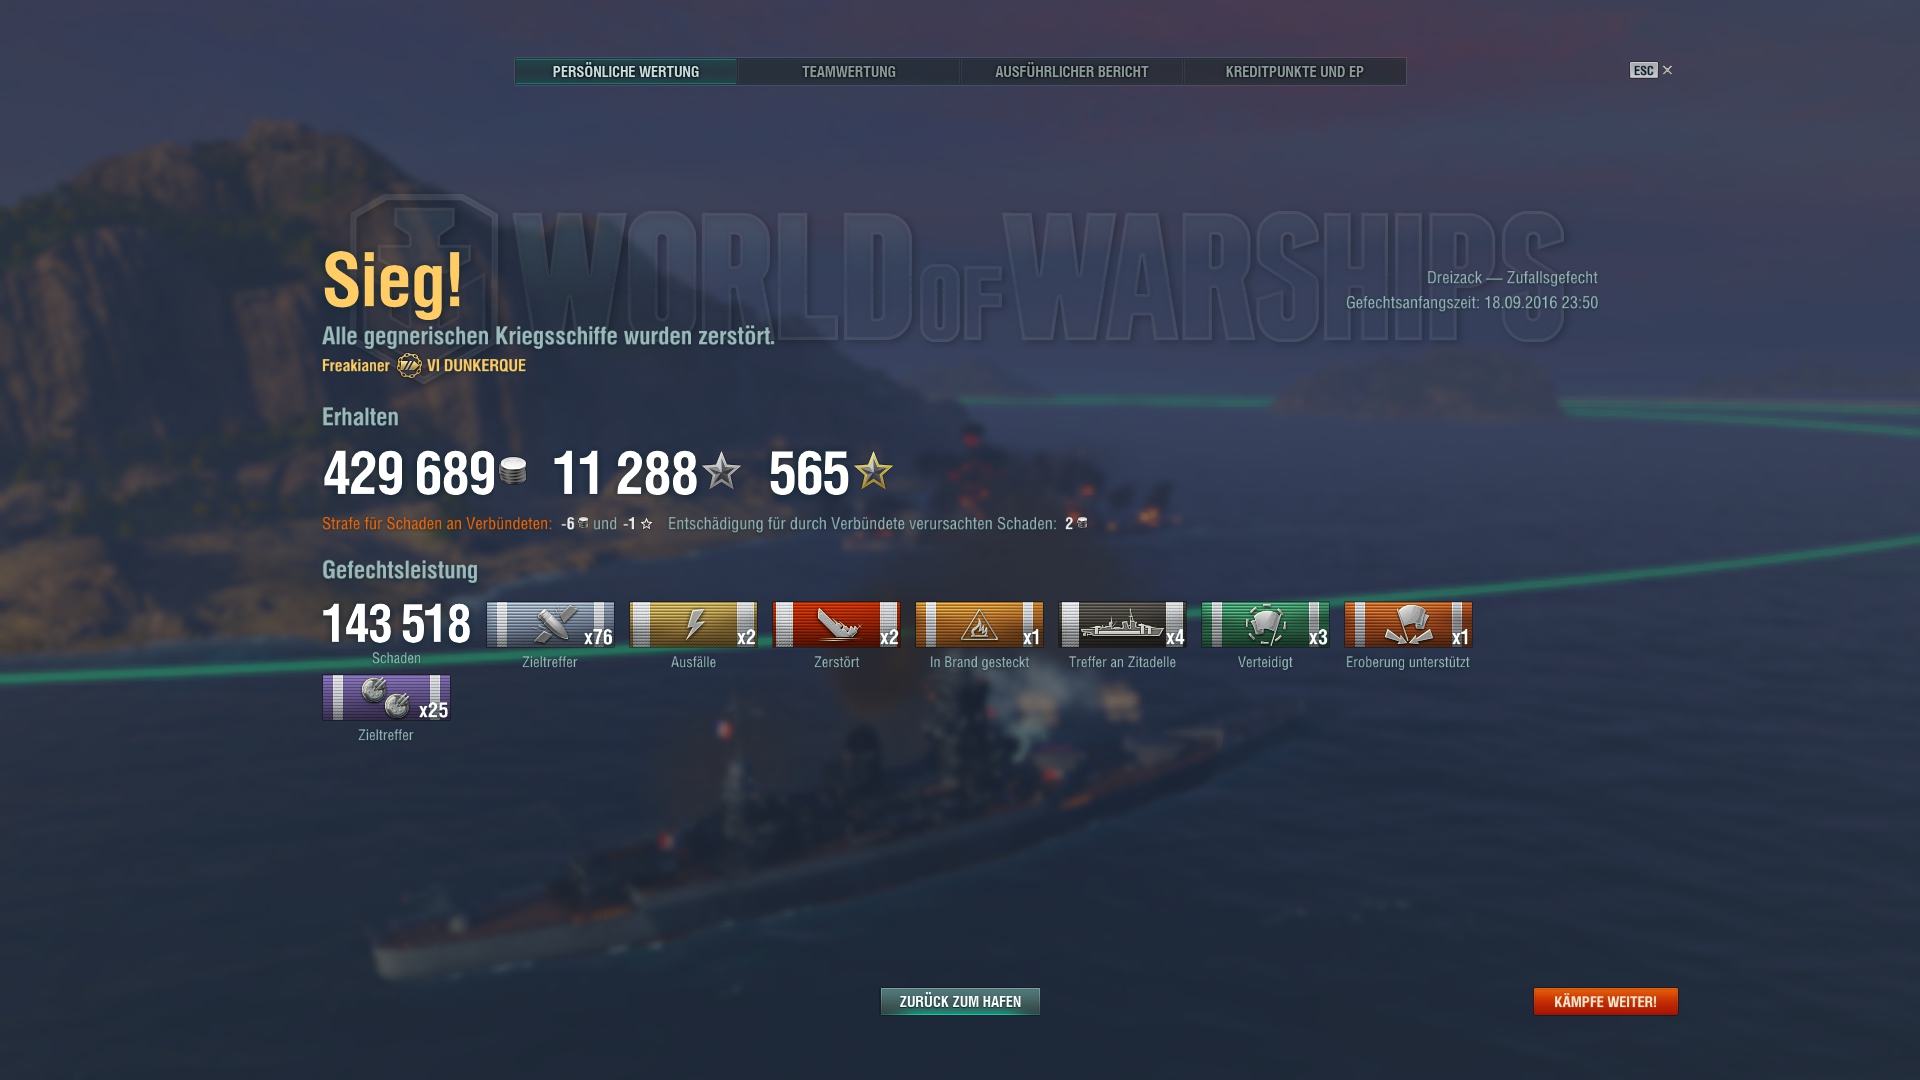
Task: Click the green Verteidigt x3 ribbon
Action: coord(1265,625)
